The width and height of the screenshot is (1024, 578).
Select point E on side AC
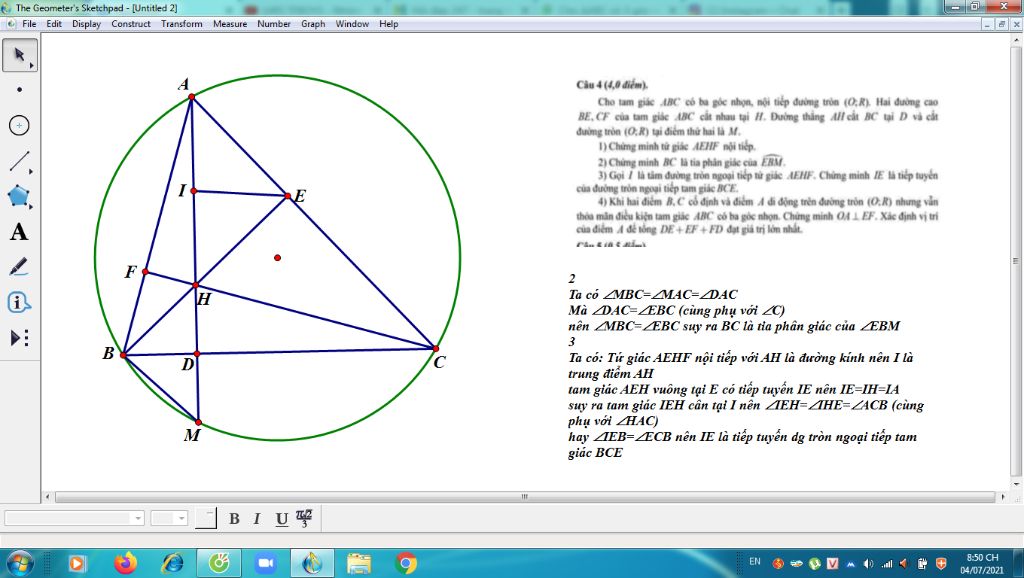[287, 195]
